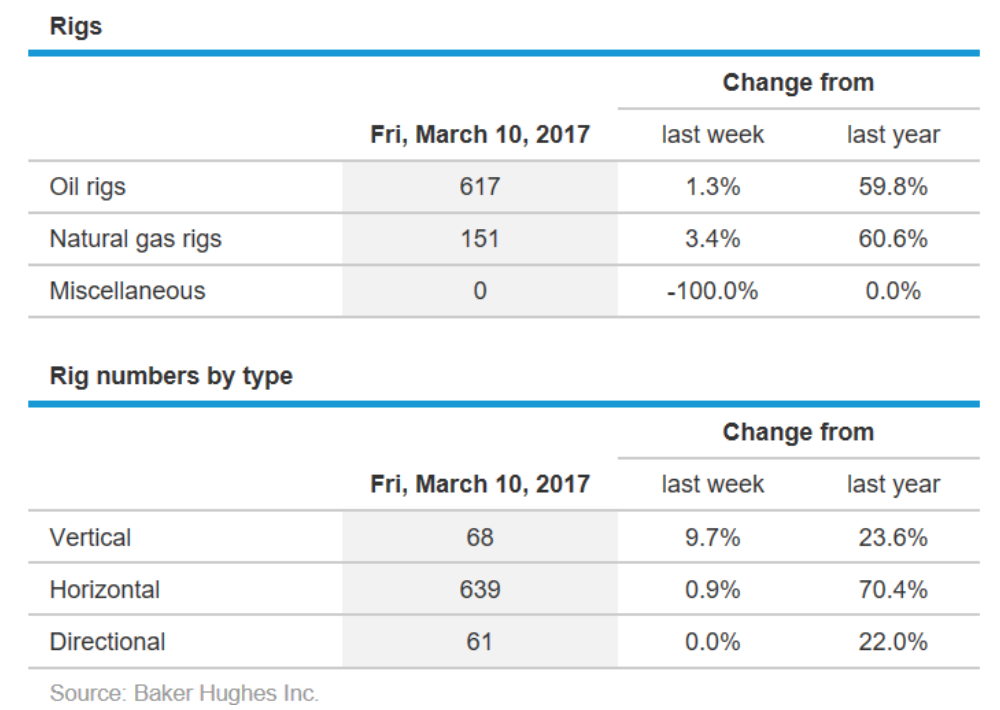Select the 3.4% natural gas weekly change
Screen dimensions: 1000x710
click(x=712, y=239)
